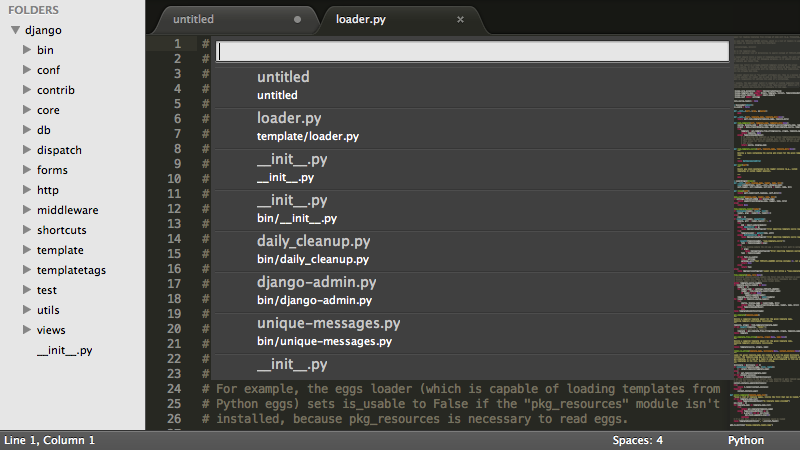Viewport: 800px width, 450px height.
Task: Switch to the loader.py tab
Action: [x=361, y=19]
